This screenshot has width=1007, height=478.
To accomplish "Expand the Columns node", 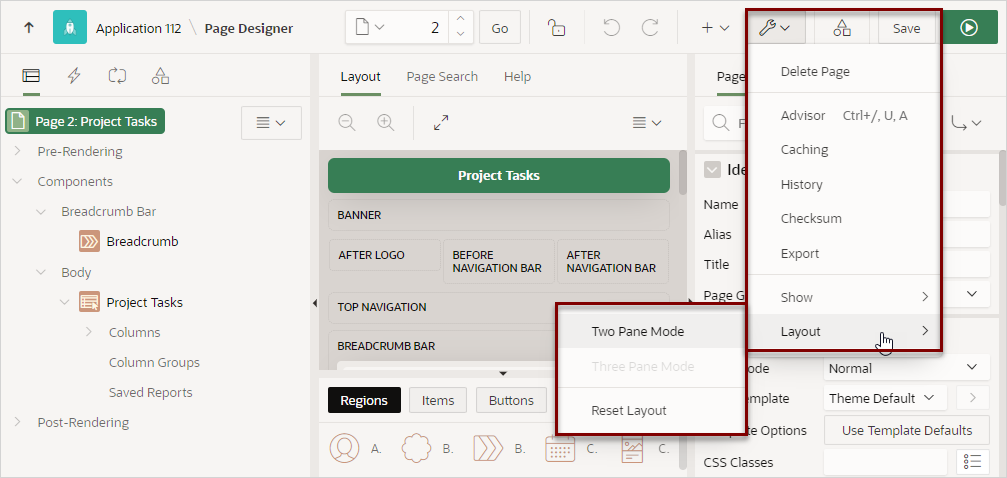I will 89,332.
